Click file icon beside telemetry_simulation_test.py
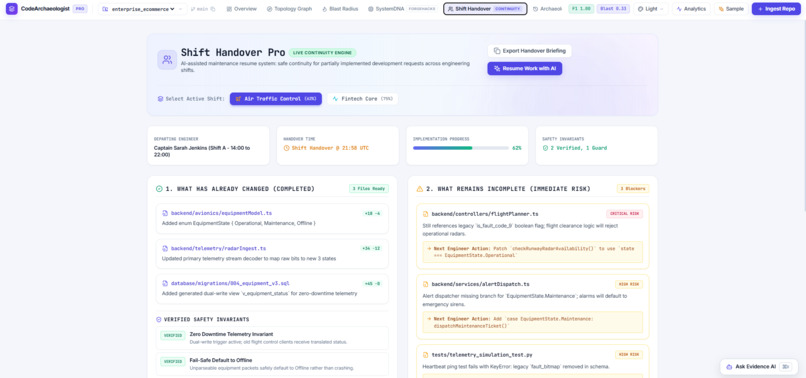 click(425, 354)
